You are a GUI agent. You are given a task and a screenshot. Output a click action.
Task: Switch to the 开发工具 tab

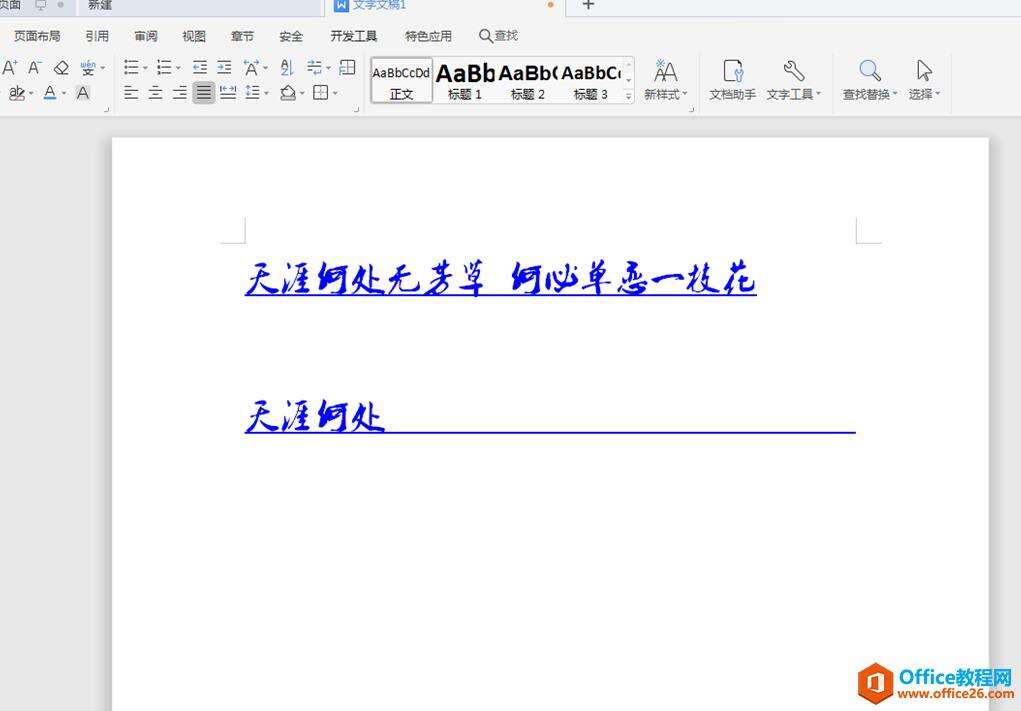coord(354,36)
